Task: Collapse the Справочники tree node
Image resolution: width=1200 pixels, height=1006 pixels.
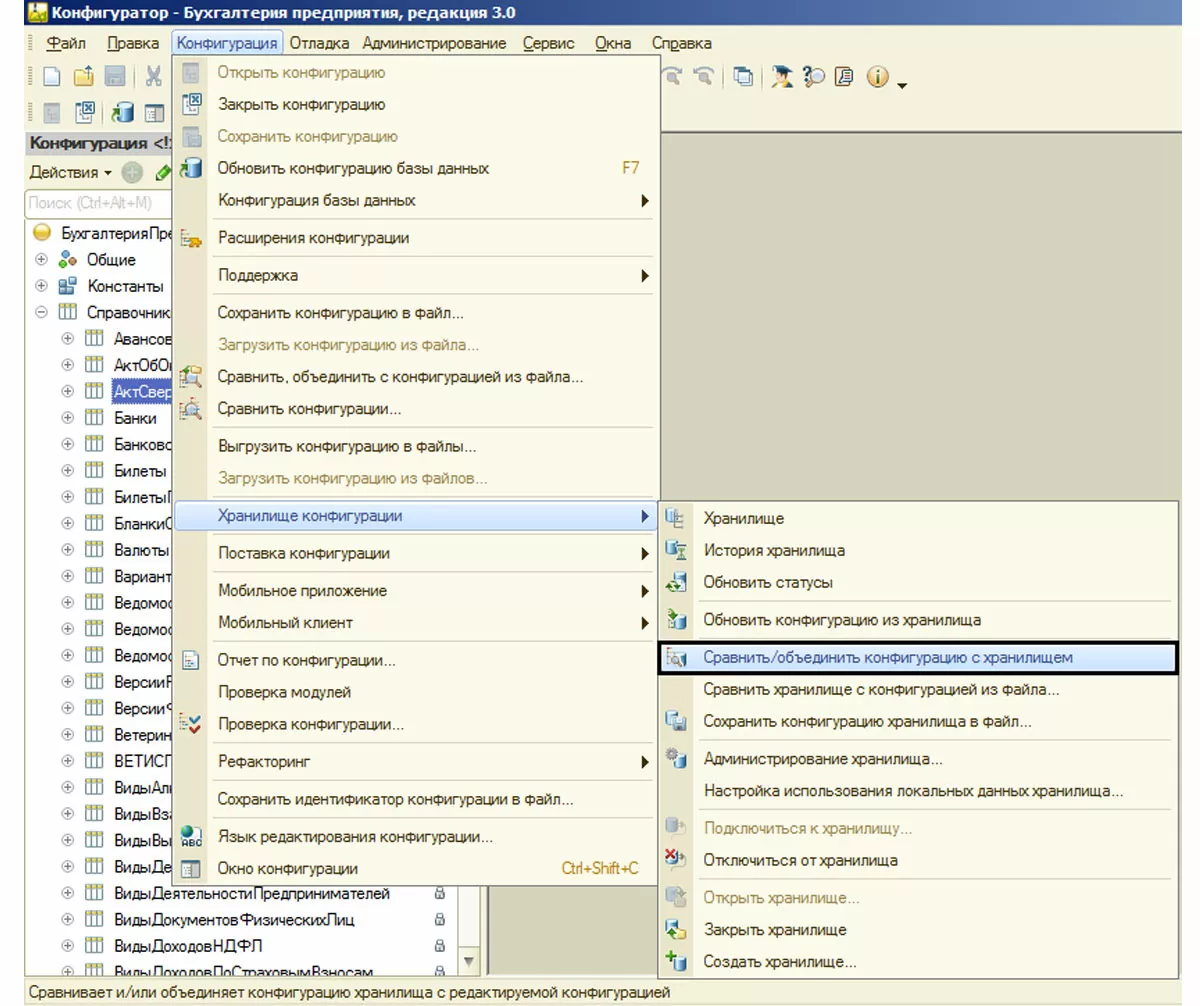Action: pyautogui.click(x=41, y=312)
